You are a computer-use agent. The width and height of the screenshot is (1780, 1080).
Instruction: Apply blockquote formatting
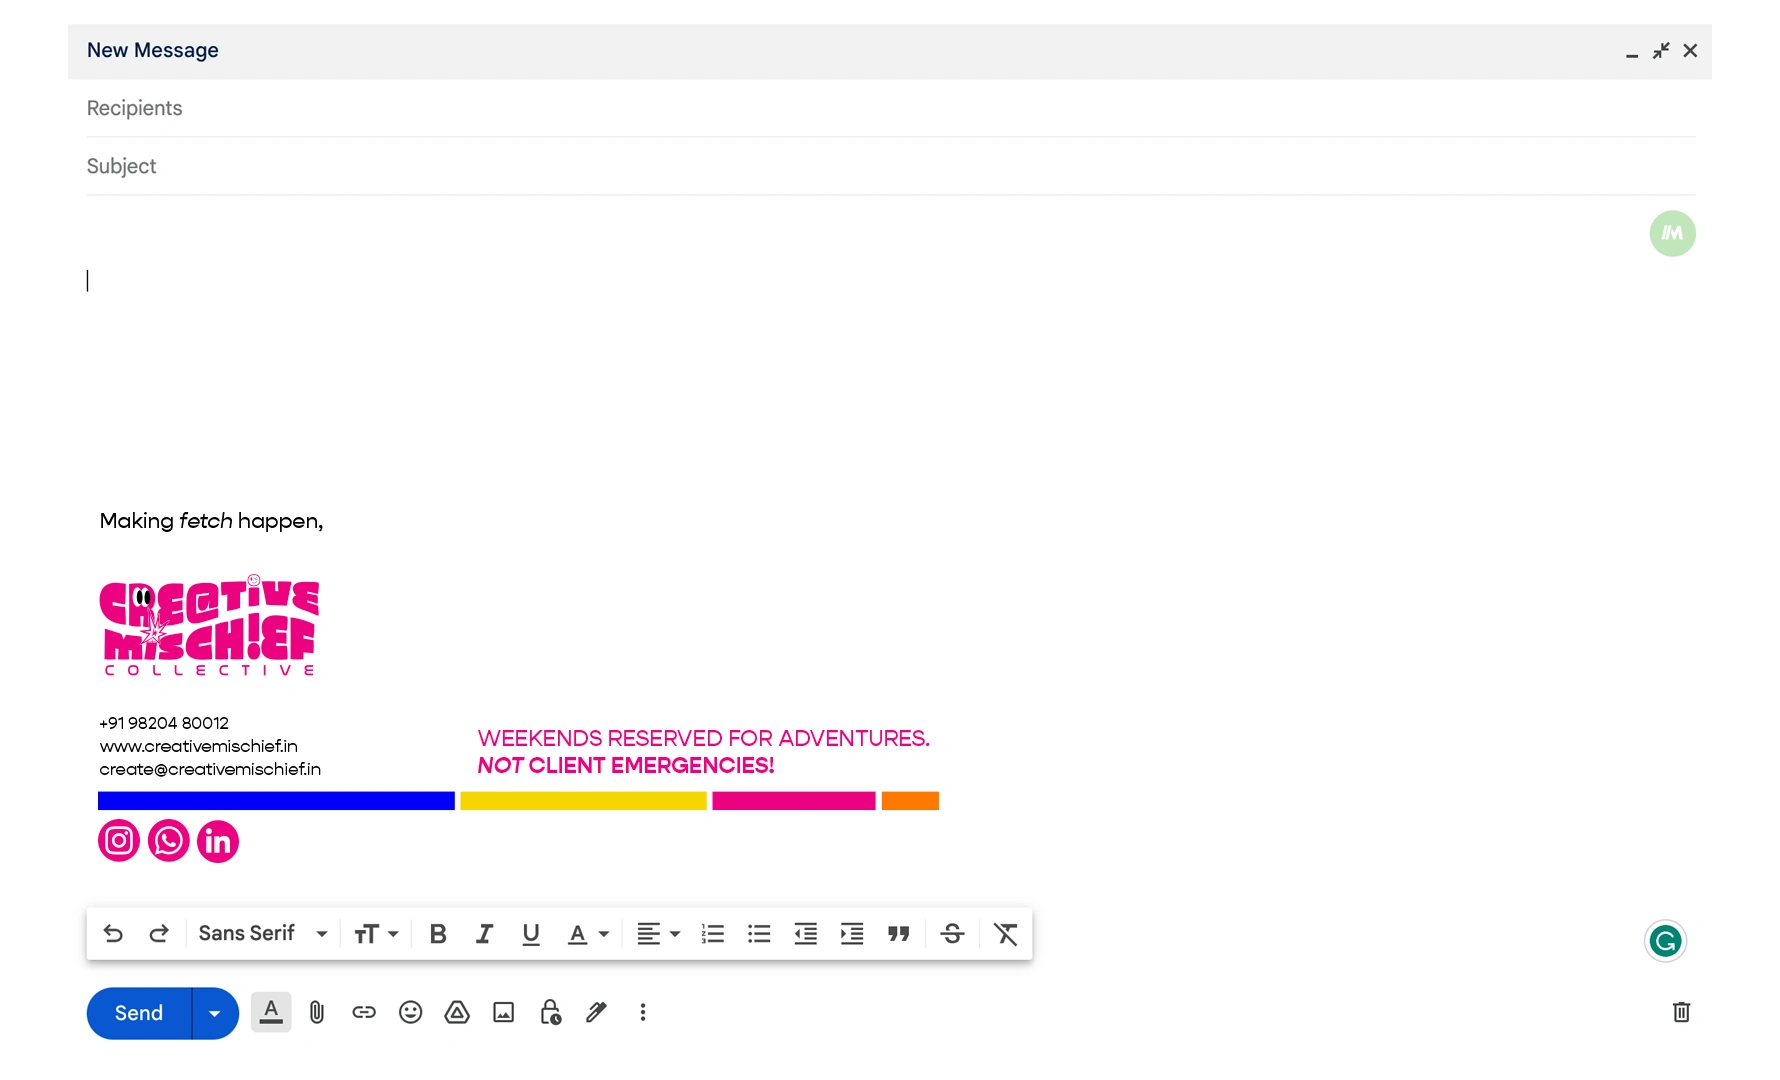pos(899,934)
